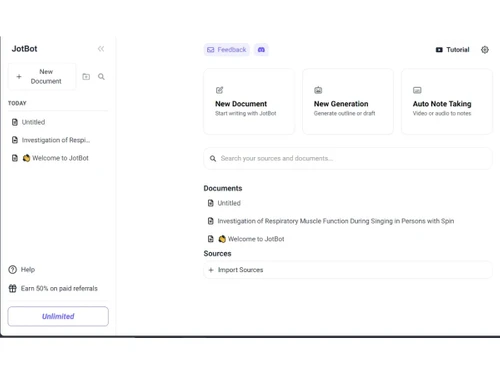Click the Documents heading
The image size is (500, 375).
coord(223,188)
